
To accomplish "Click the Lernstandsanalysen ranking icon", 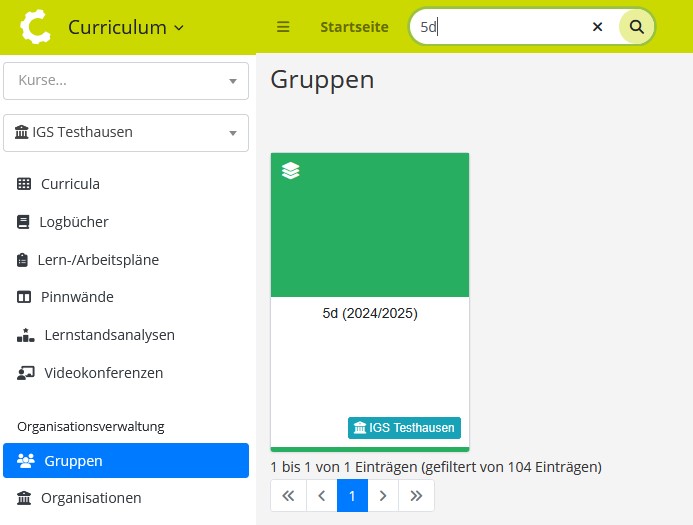I will coord(26,335).
